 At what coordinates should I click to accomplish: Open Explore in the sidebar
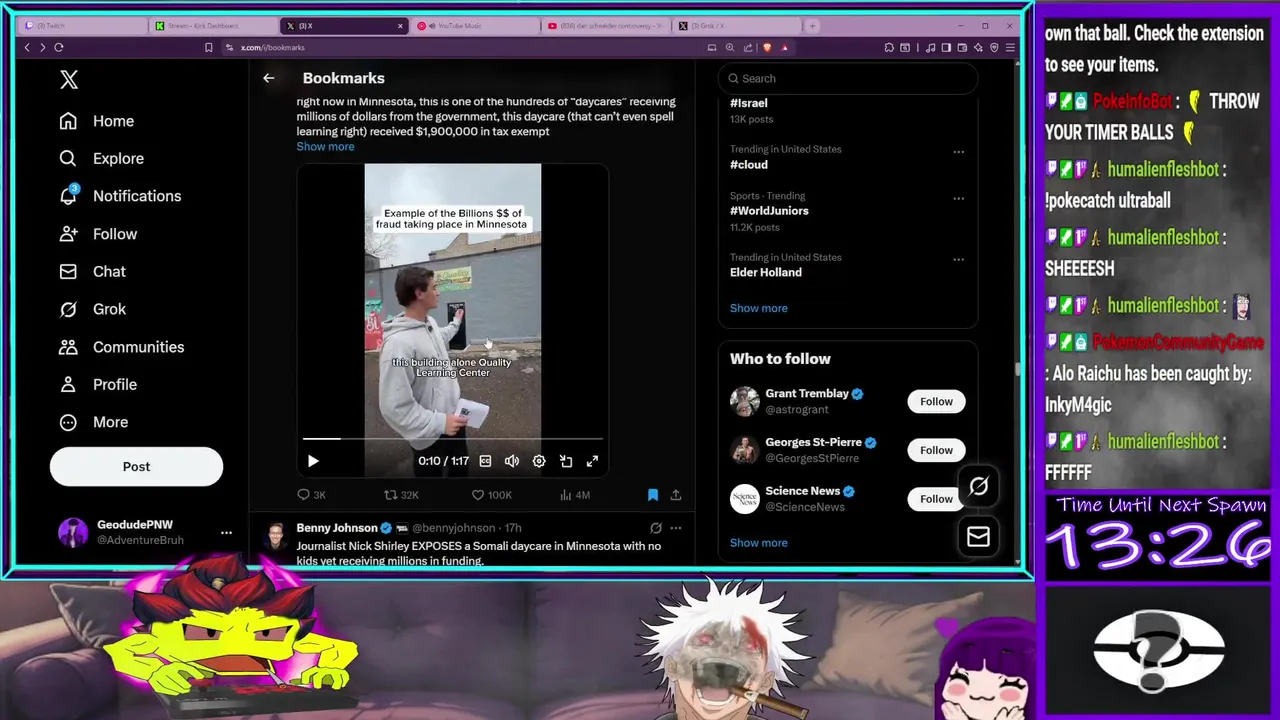101,158
